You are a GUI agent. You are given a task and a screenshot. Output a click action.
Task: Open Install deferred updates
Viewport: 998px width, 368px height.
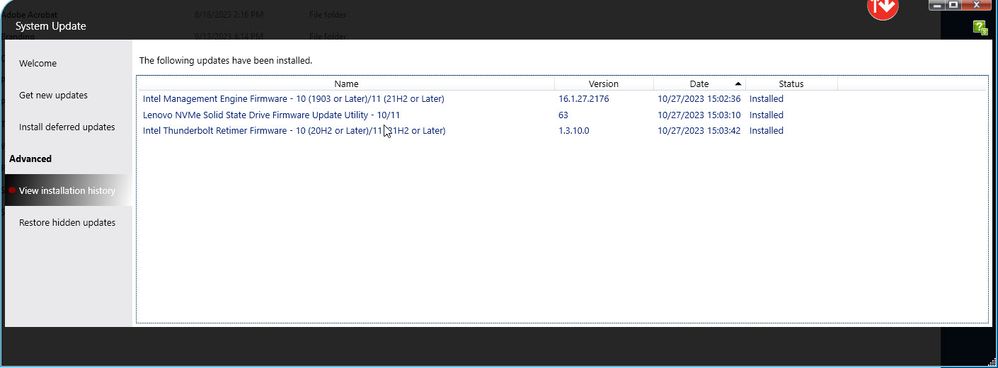tap(67, 127)
